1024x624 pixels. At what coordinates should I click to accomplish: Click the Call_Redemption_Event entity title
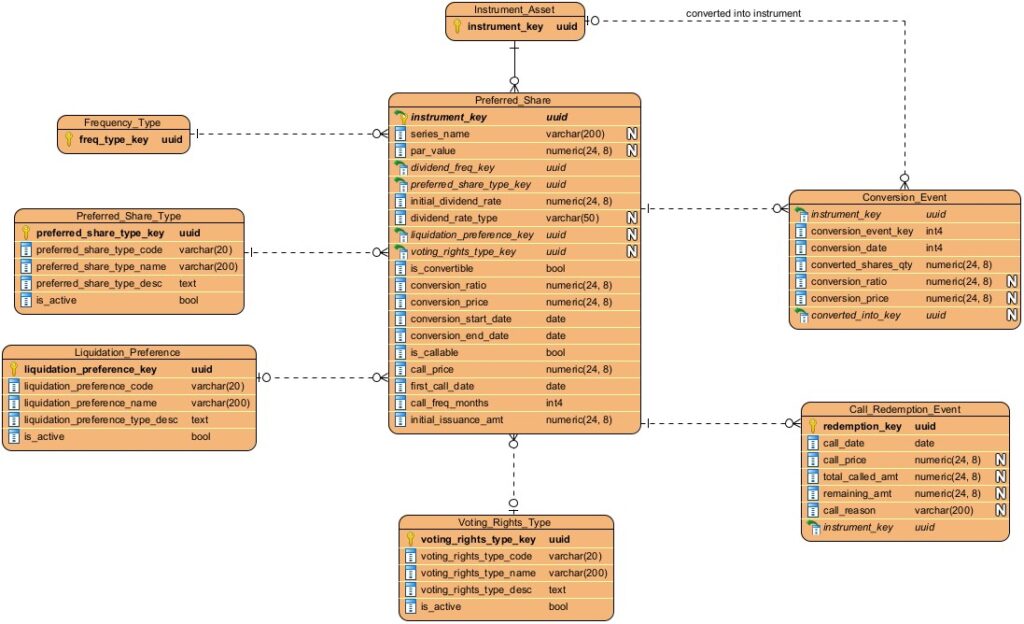[904, 409]
